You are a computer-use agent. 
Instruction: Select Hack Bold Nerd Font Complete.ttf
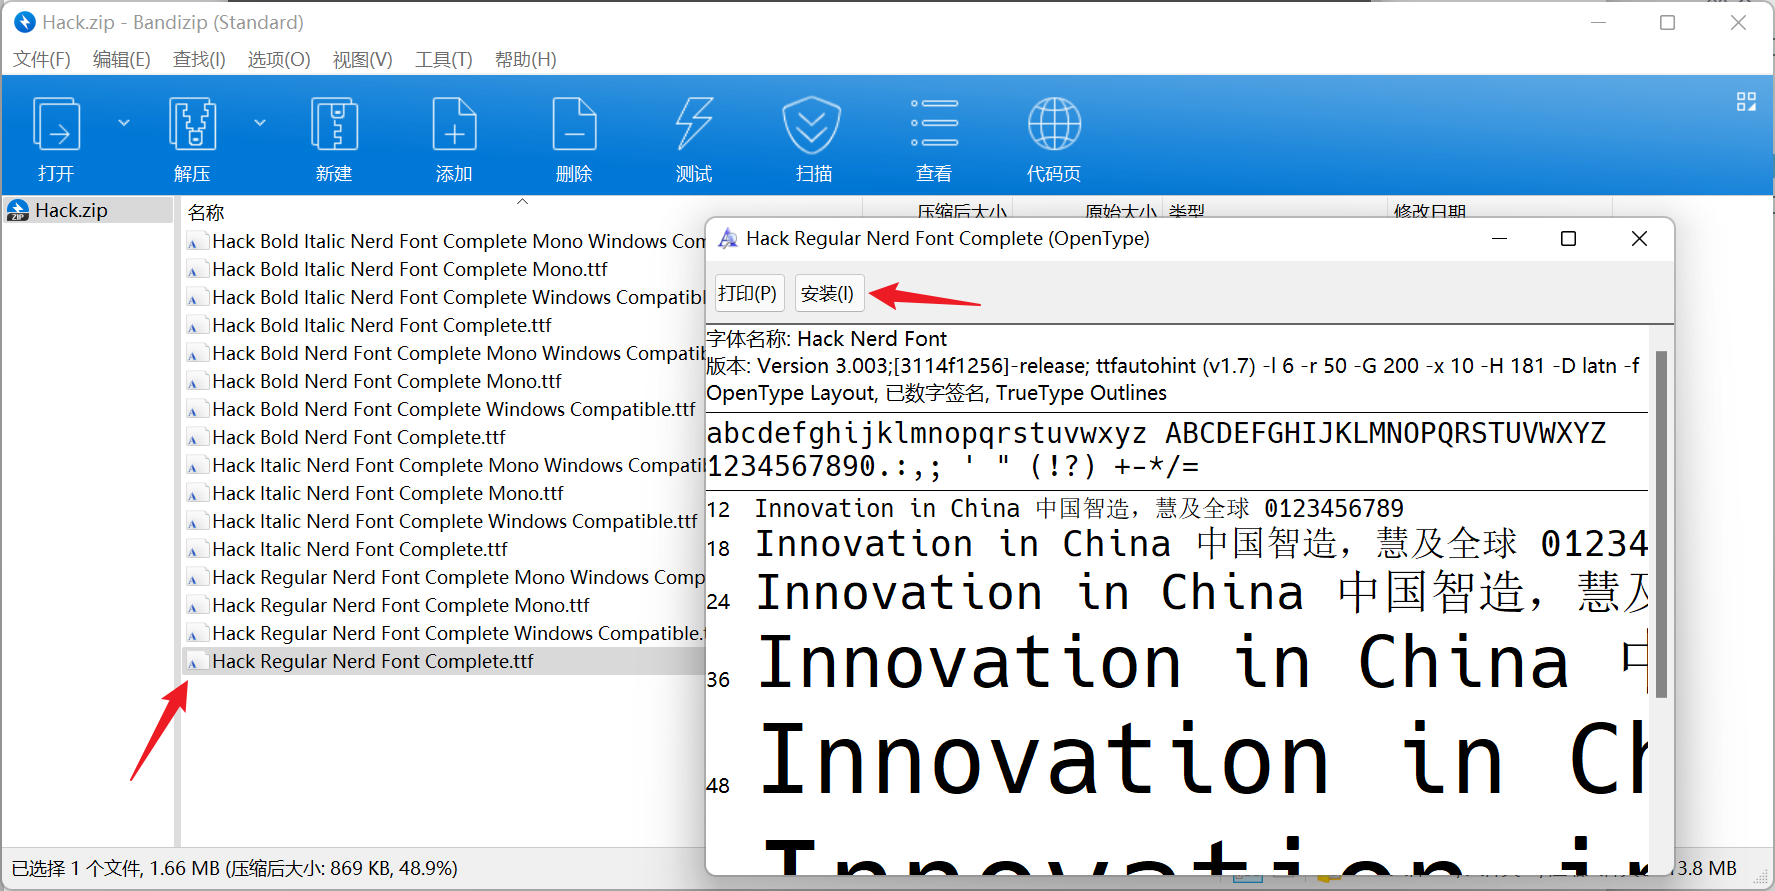(359, 437)
